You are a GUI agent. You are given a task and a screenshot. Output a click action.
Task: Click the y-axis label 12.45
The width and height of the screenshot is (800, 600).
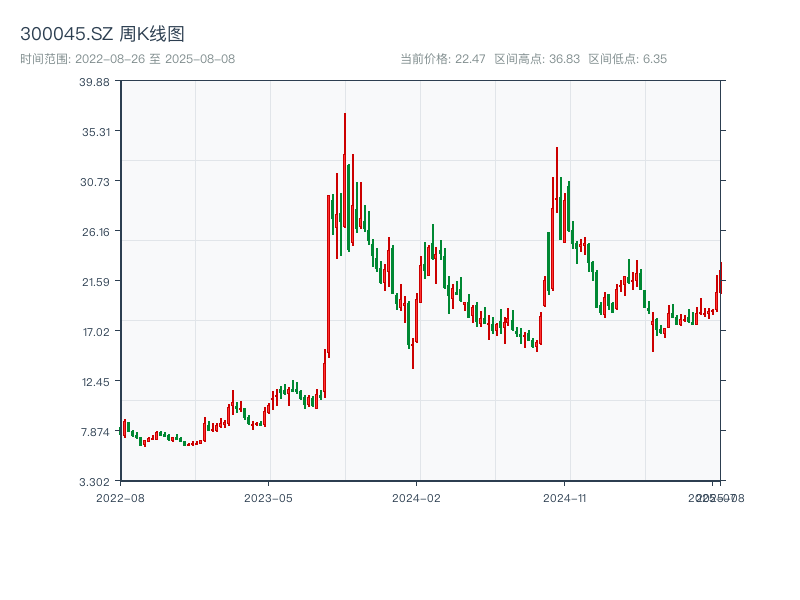pos(96,382)
